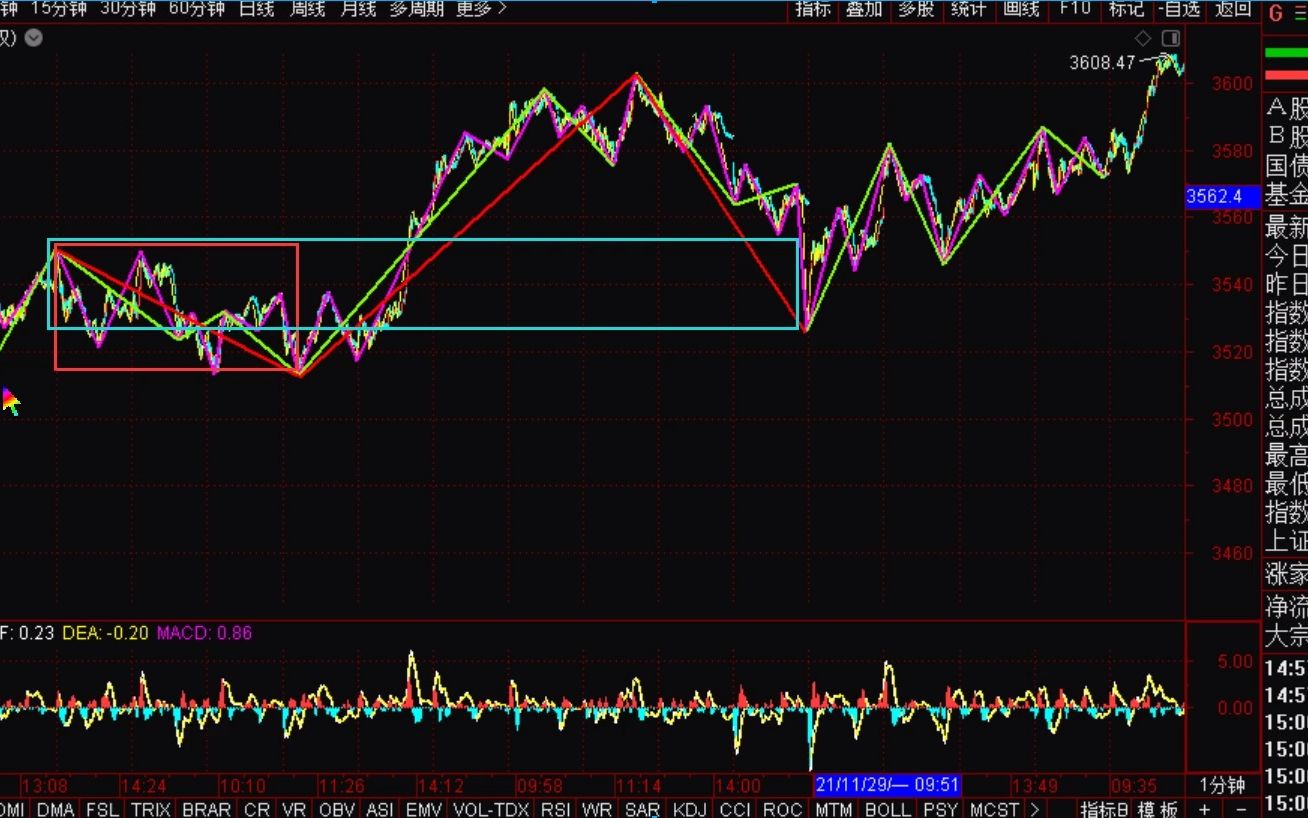Click the diamond icon above the chart
The image size is (1308, 818).
[1143, 38]
